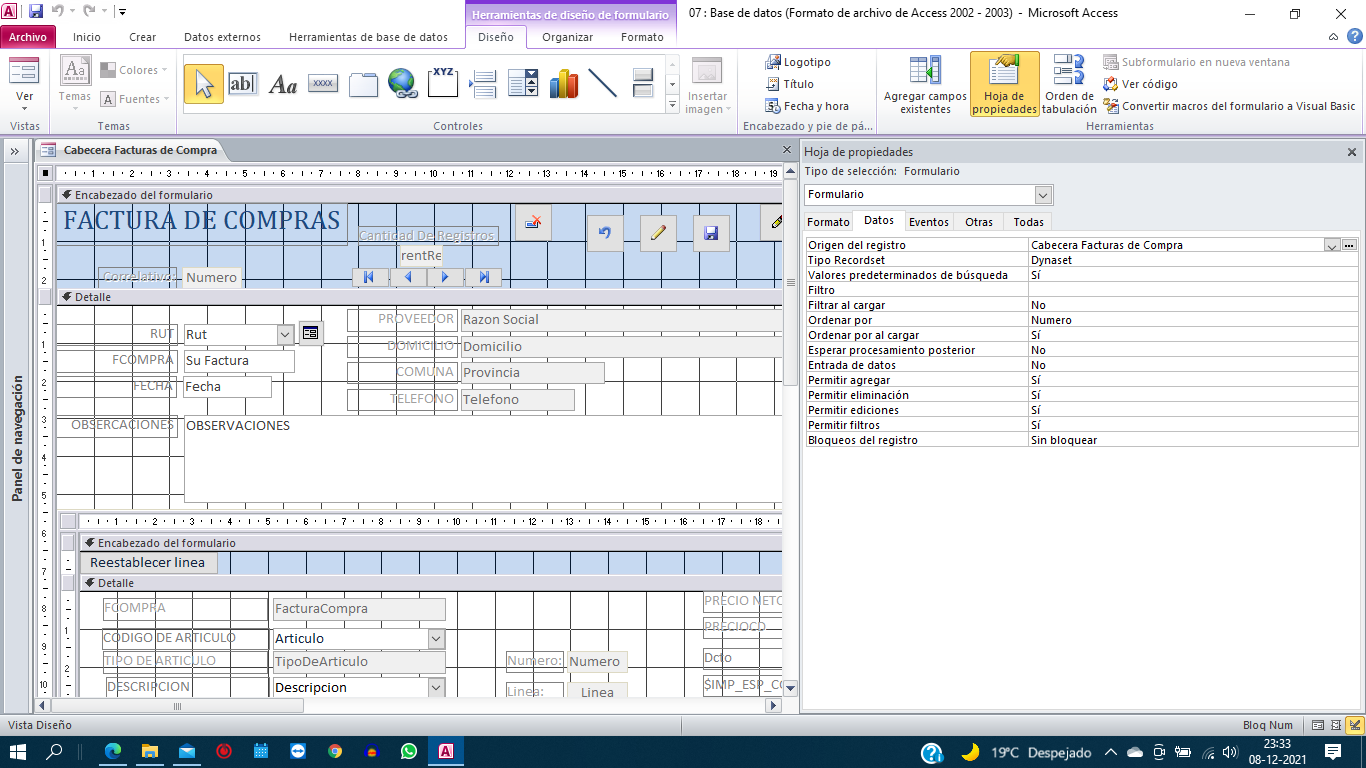Viewport: 1366px width, 768px height.
Task: Click the form selector square at ruler corner
Action: click(x=46, y=173)
